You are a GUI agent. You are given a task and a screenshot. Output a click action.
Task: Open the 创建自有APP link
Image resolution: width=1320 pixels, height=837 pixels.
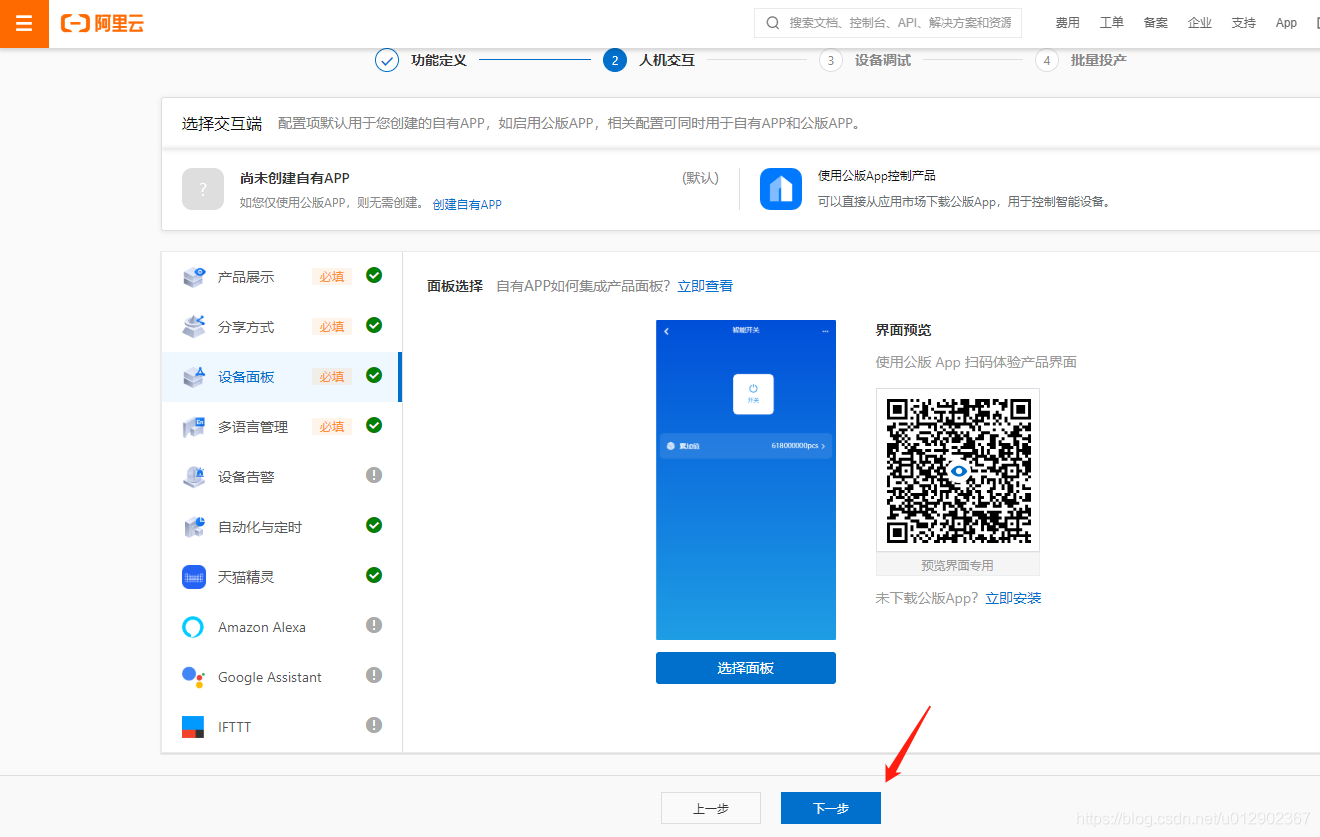(x=467, y=204)
